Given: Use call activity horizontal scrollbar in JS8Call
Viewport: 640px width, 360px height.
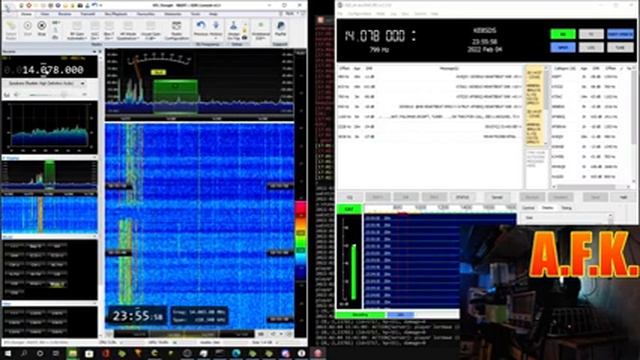Looking at the screenshot, I should pos(591,187).
